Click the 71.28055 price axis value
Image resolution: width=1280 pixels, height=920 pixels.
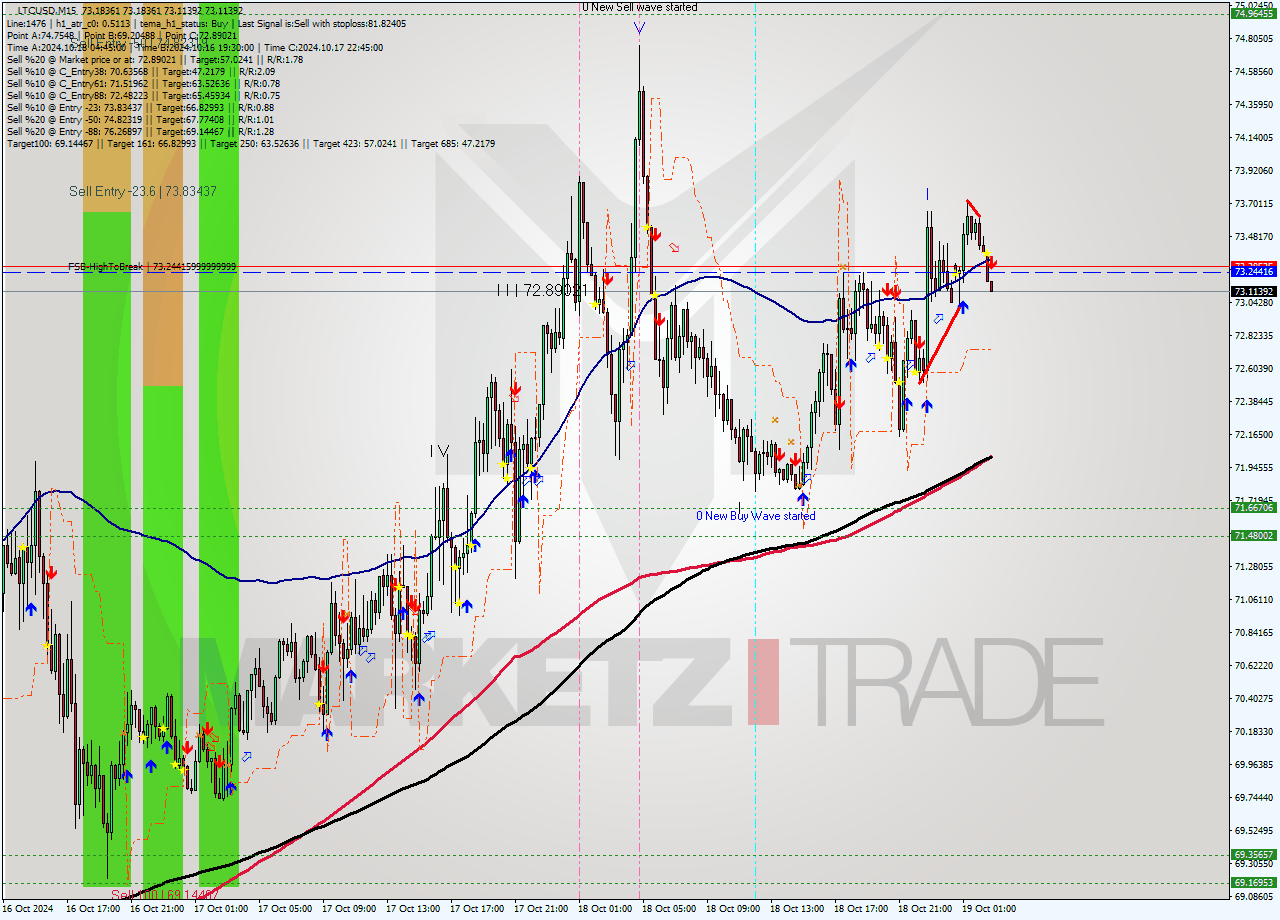pos(1253,566)
